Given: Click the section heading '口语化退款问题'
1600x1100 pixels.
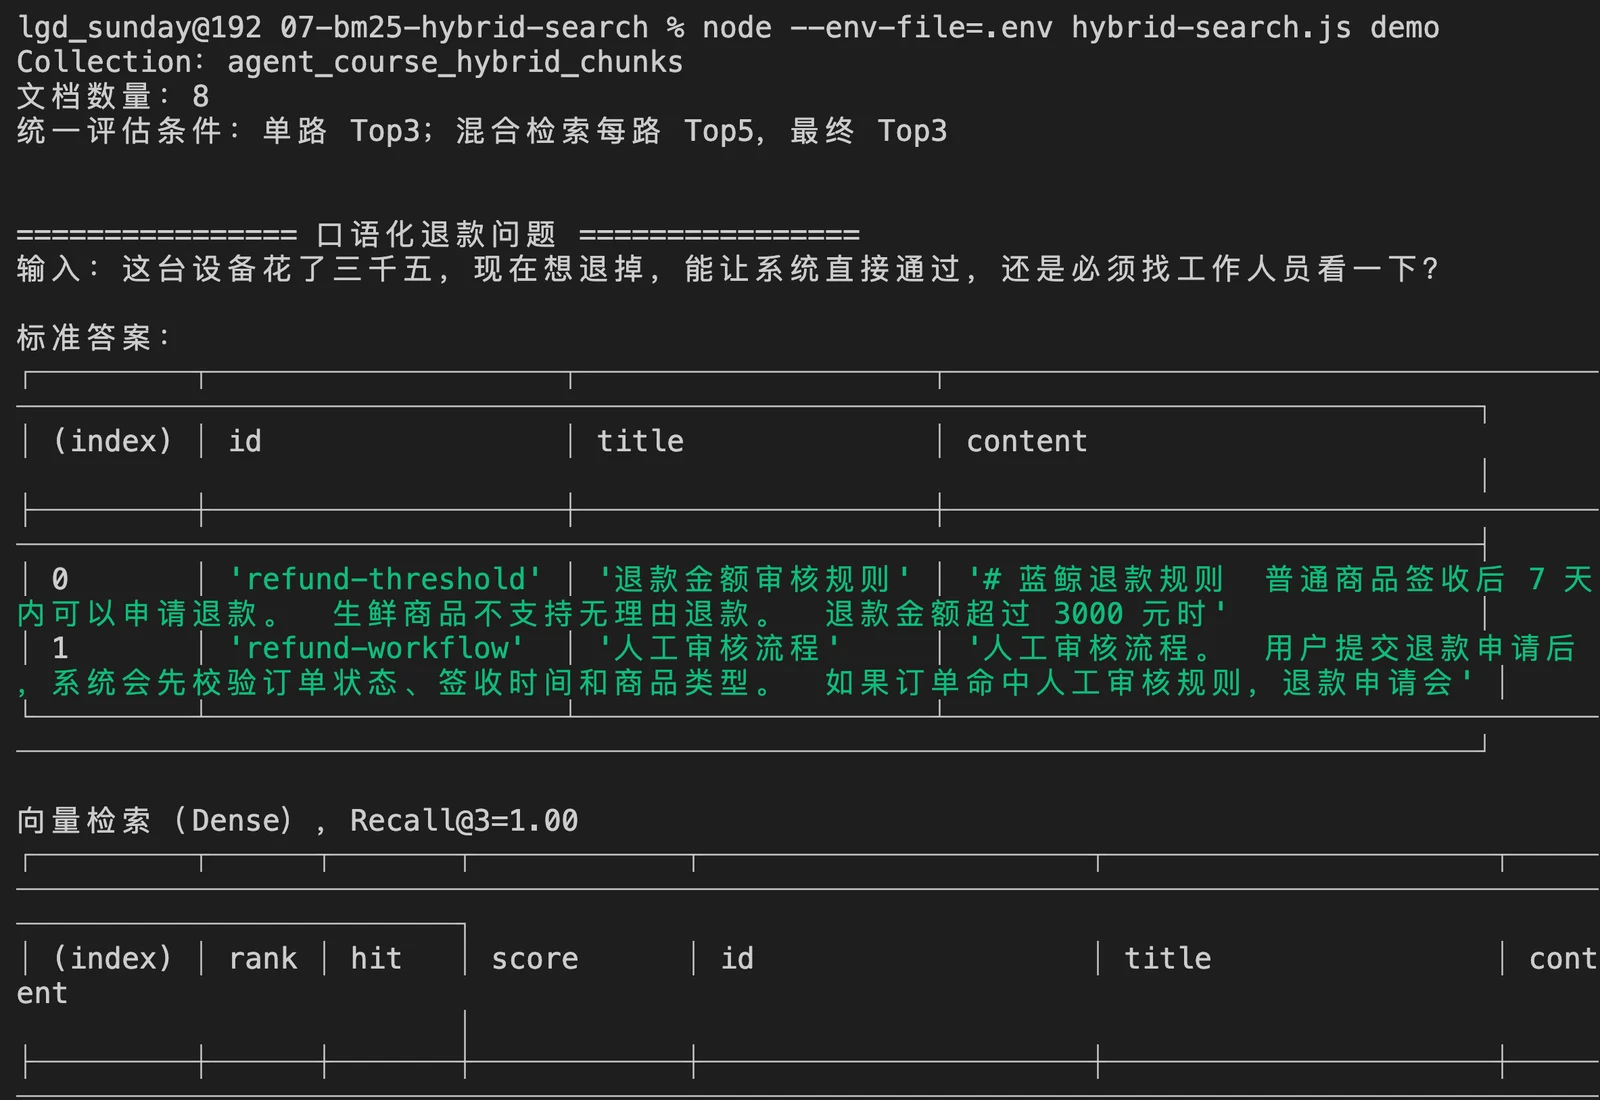Looking at the screenshot, I should coord(436,235).
